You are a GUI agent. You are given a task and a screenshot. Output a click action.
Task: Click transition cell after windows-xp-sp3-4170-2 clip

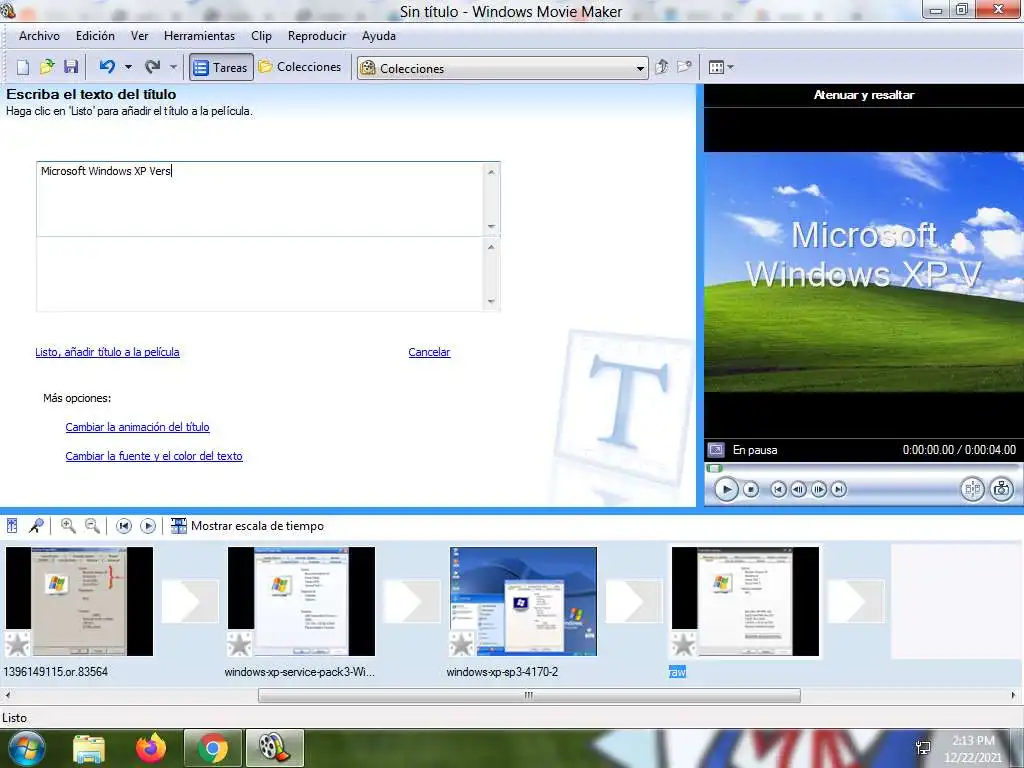coord(634,601)
